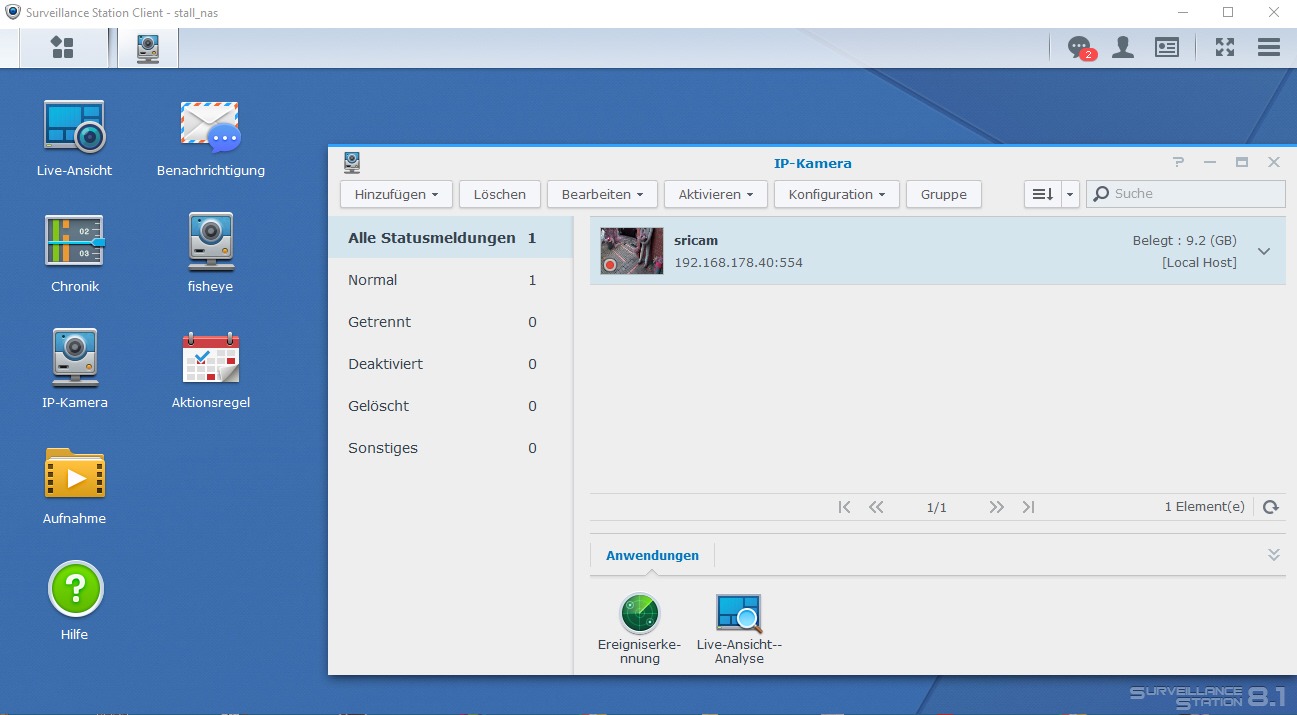Open the user account icon
1297x715 pixels.
(x=1123, y=47)
